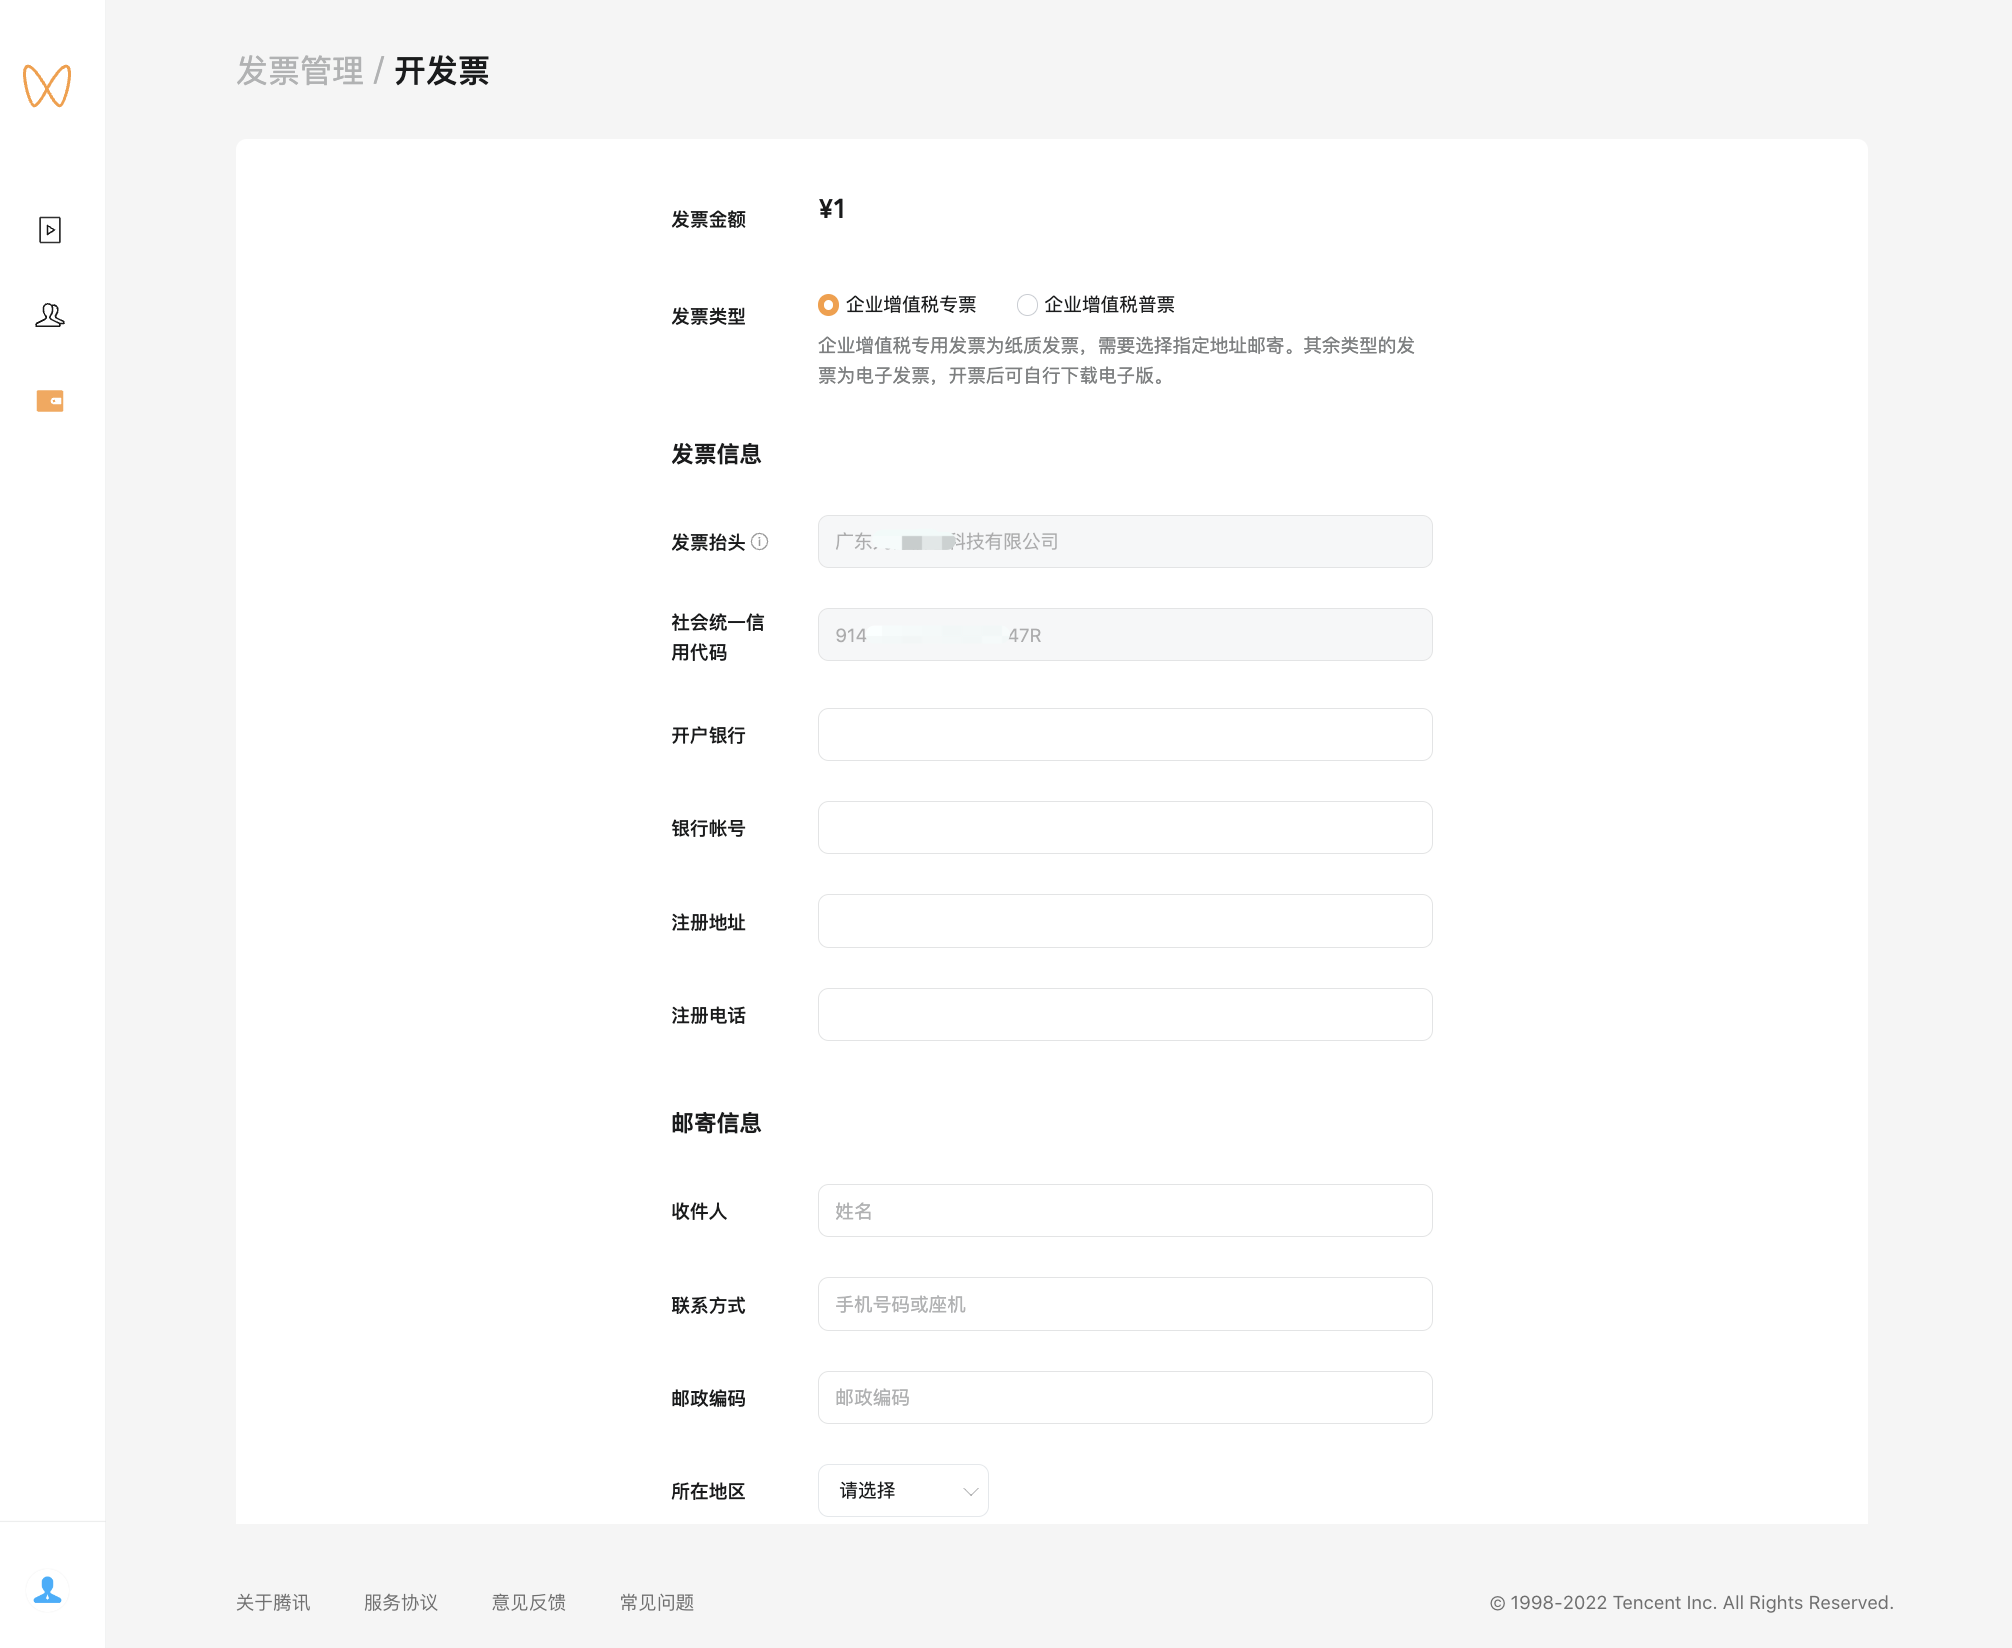The width and height of the screenshot is (2012, 1648).
Task: Open 关于腾讯 footer link
Action: click(273, 1602)
